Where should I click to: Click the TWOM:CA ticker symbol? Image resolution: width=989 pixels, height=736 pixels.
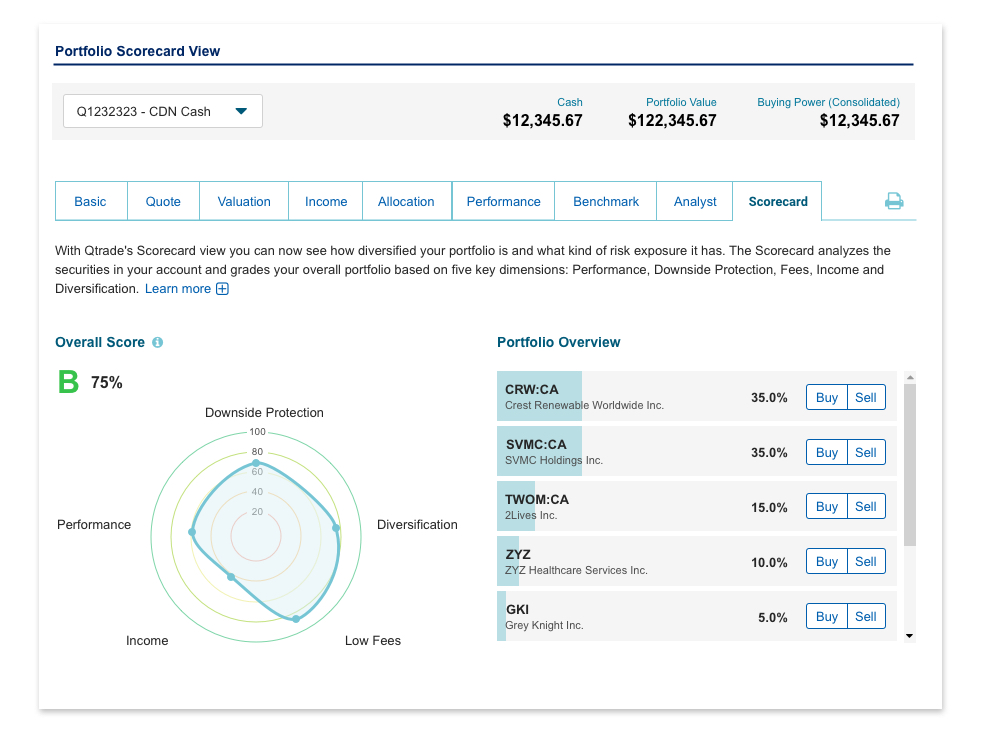click(537, 499)
